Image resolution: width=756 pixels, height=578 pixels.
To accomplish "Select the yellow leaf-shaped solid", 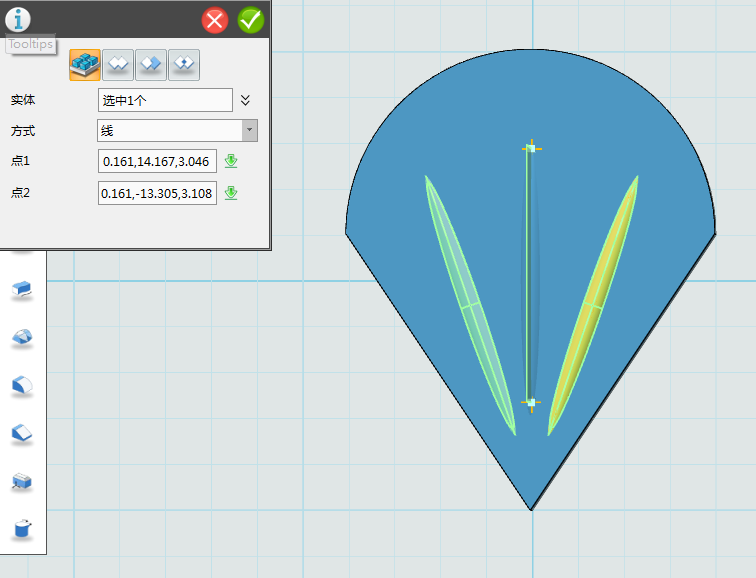I will point(594,306).
